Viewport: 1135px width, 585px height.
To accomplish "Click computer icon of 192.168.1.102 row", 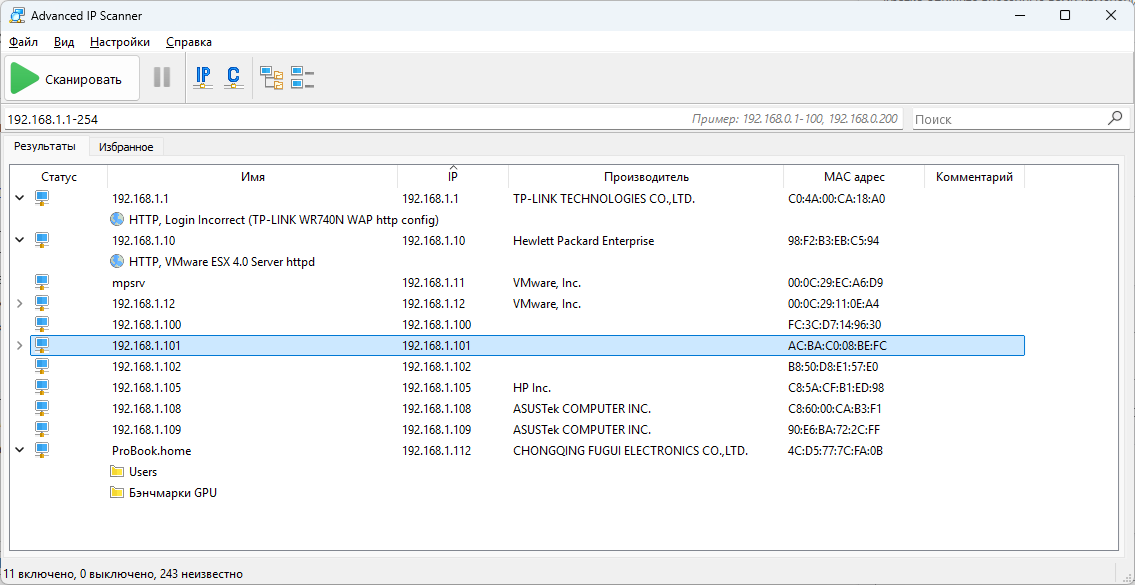I will pos(42,366).
